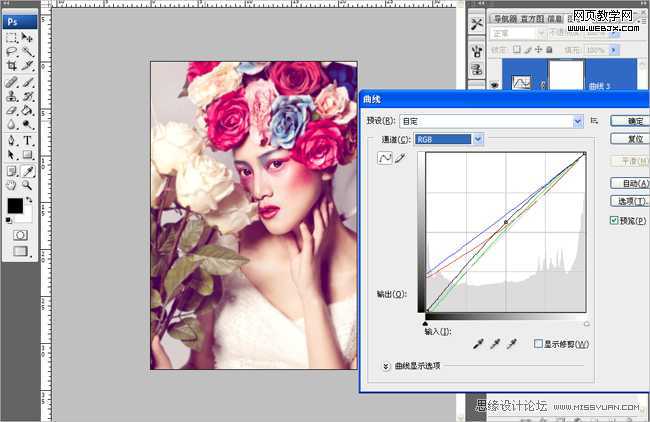Select the Zoom magnifier tool

(x=27, y=185)
